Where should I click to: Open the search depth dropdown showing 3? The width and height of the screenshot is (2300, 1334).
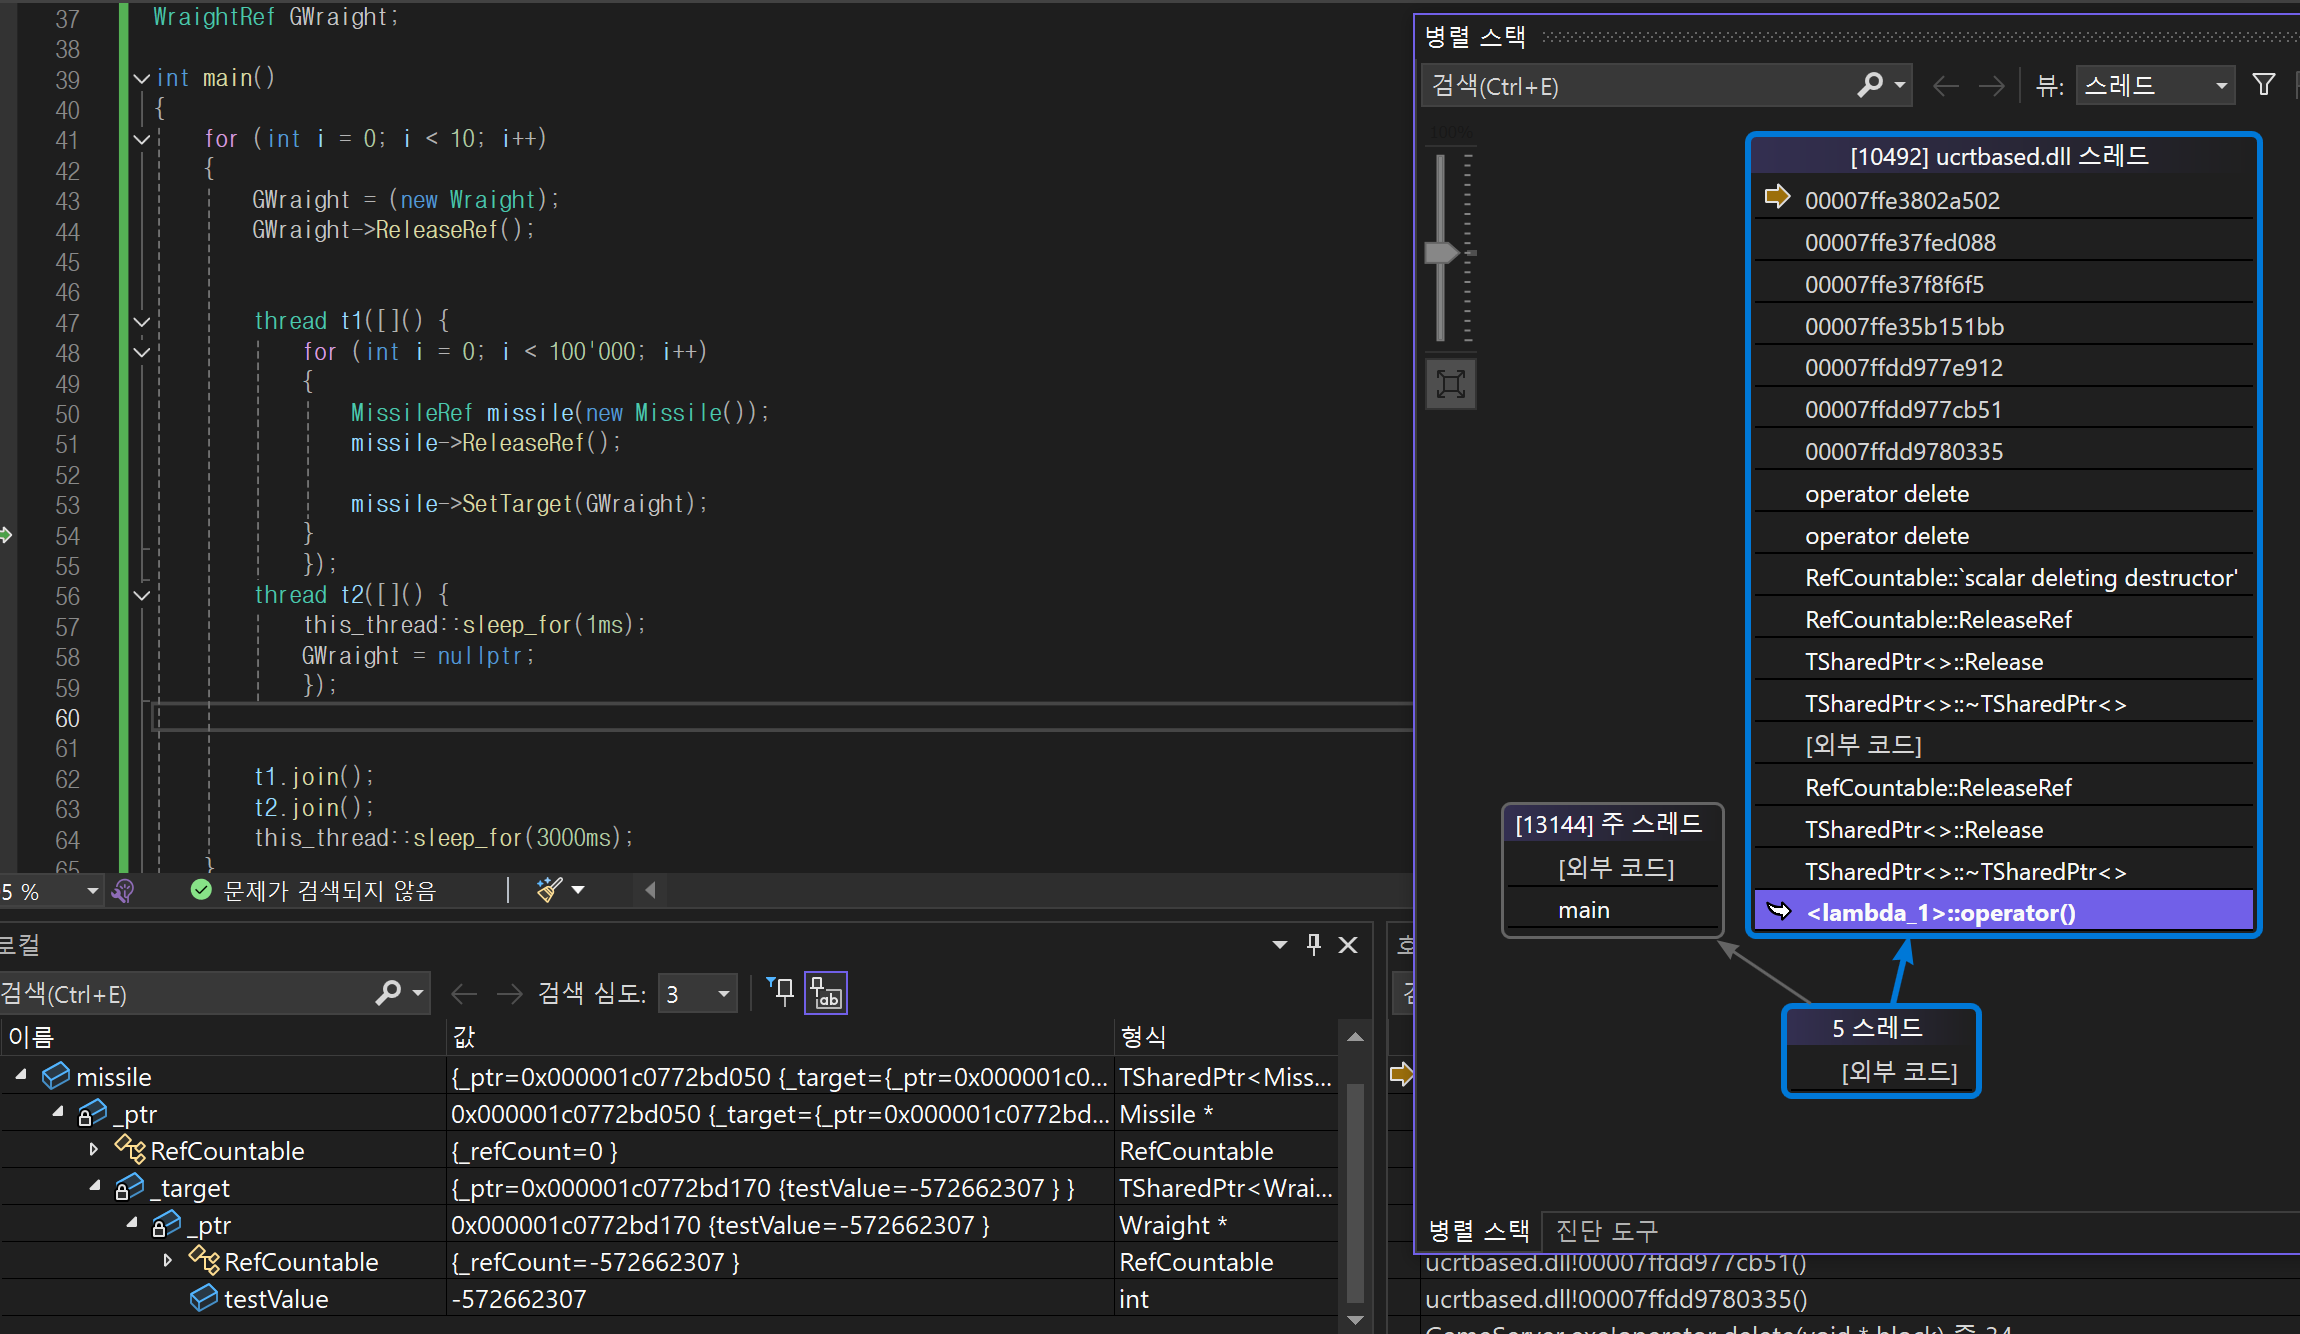coord(697,994)
